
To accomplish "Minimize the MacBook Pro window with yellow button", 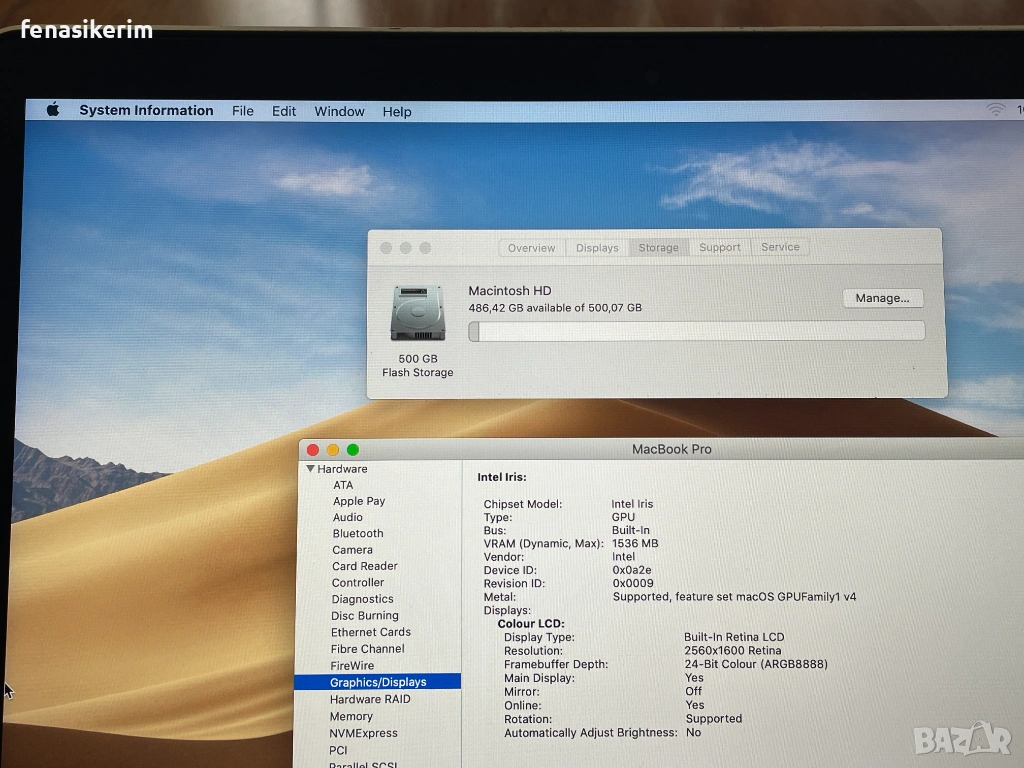I will 333,450.
